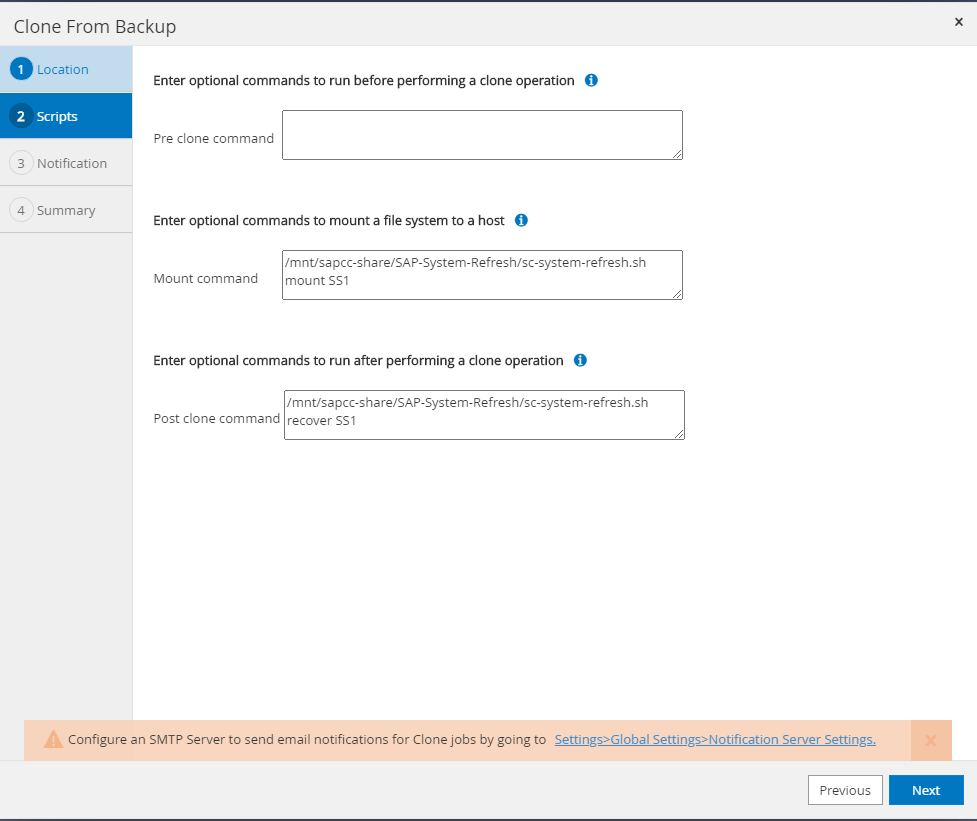The height and width of the screenshot is (821, 977).
Task: Dismiss the SMTP Server warning banner
Action: click(930, 740)
